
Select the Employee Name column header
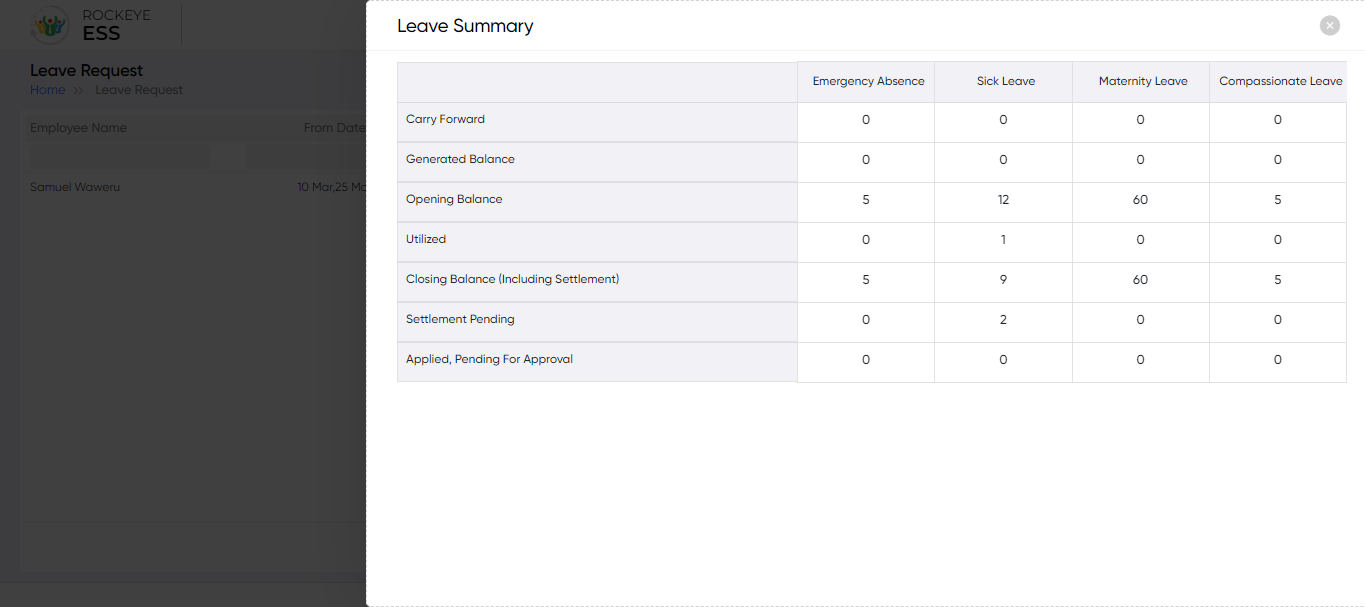click(78, 128)
